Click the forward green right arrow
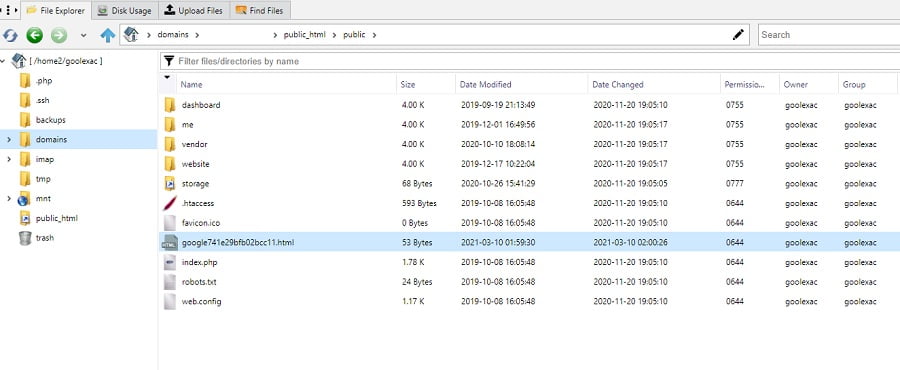The height and width of the screenshot is (370, 900). [x=59, y=36]
